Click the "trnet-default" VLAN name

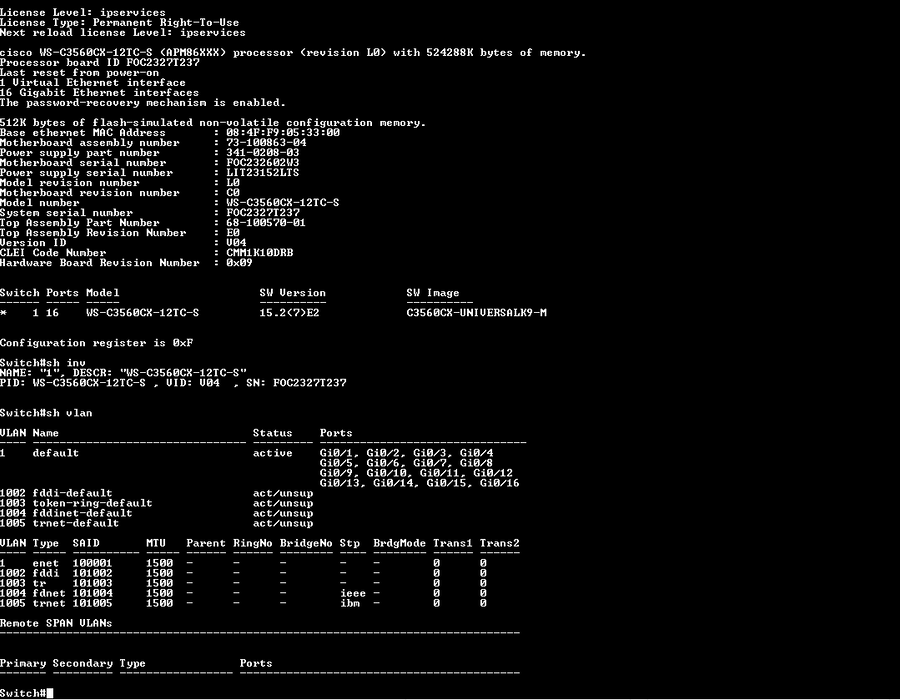[x=76, y=523]
